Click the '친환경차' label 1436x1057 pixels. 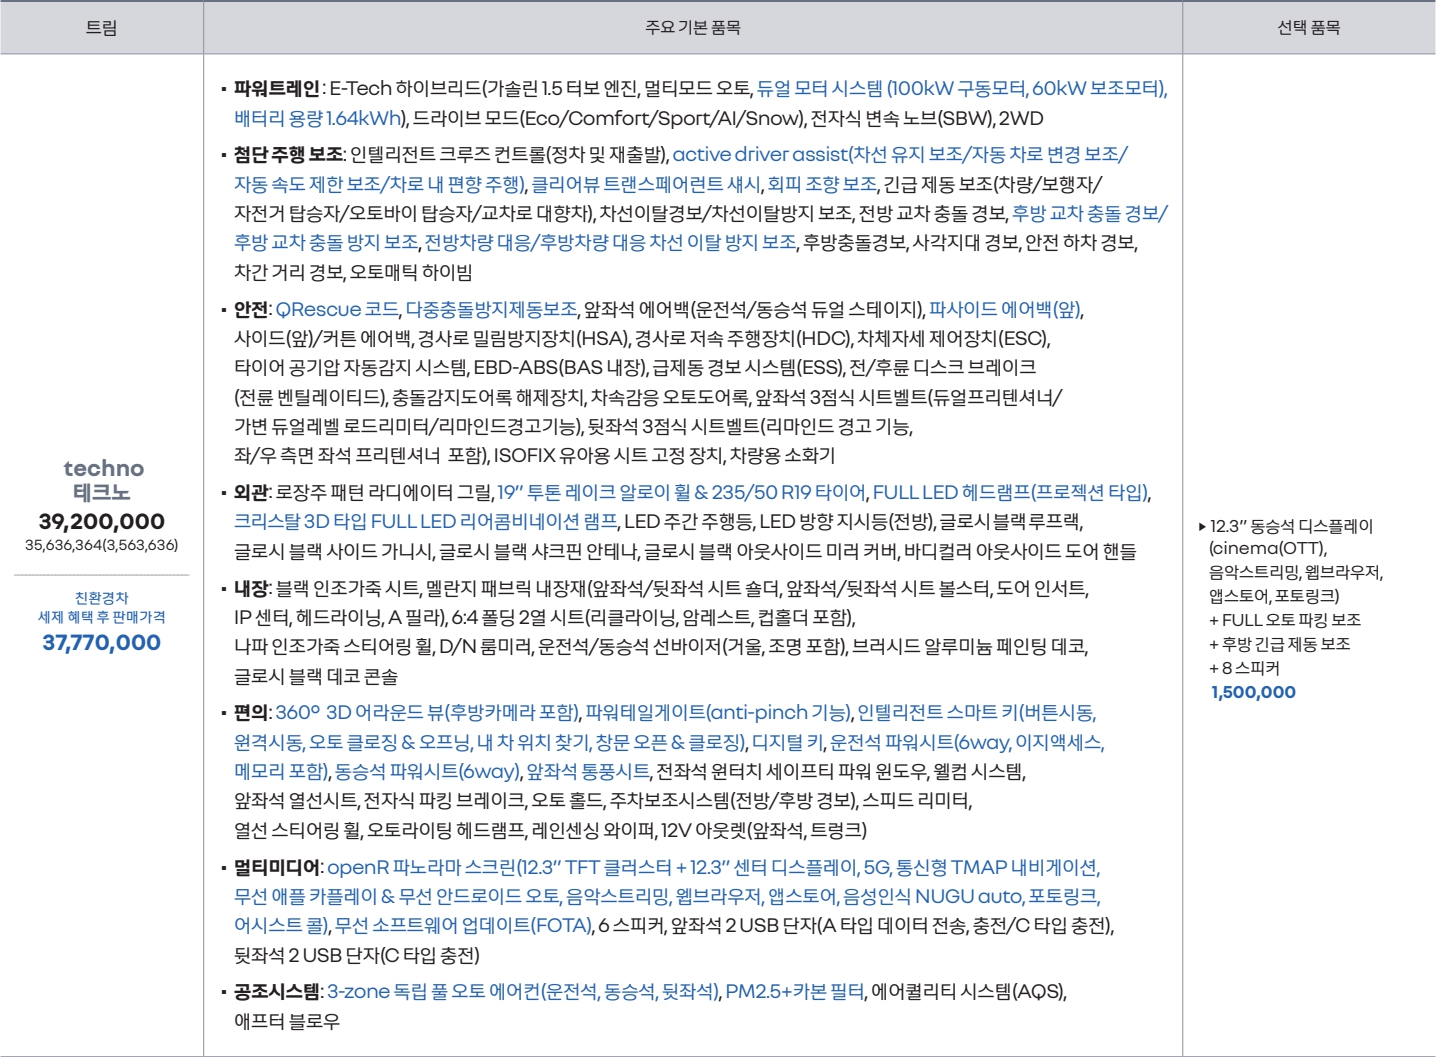pyautogui.click(x=101, y=598)
